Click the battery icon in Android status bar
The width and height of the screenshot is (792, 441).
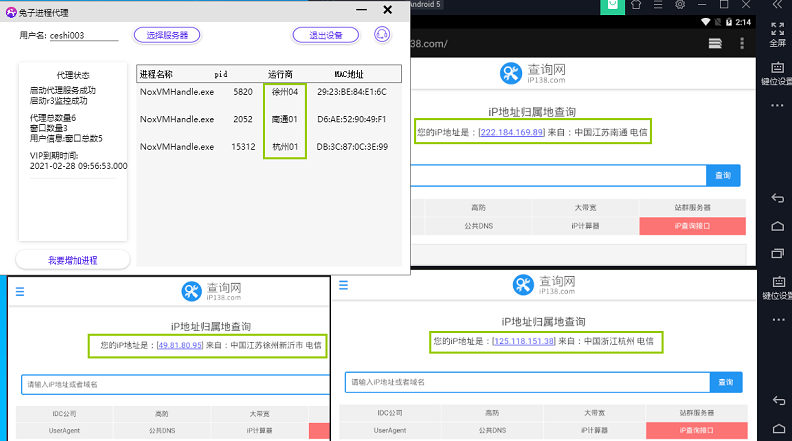[729, 22]
